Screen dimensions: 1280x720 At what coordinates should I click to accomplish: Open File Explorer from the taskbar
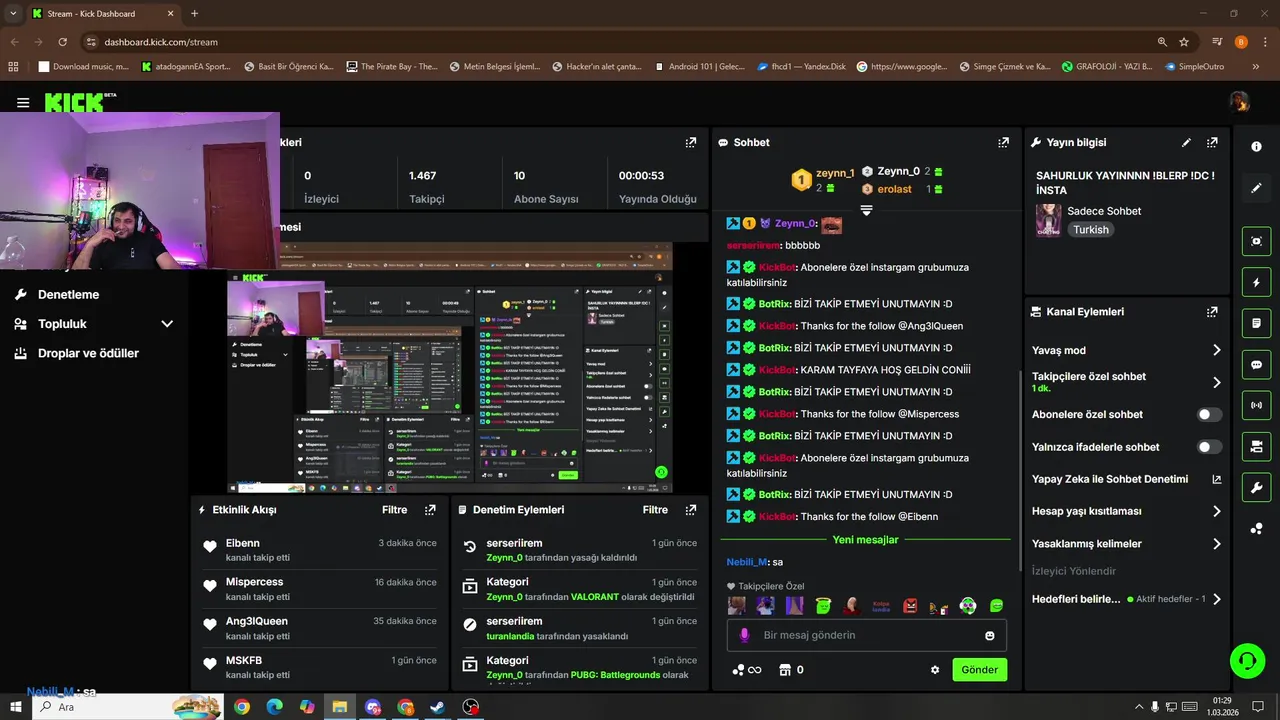click(x=339, y=707)
